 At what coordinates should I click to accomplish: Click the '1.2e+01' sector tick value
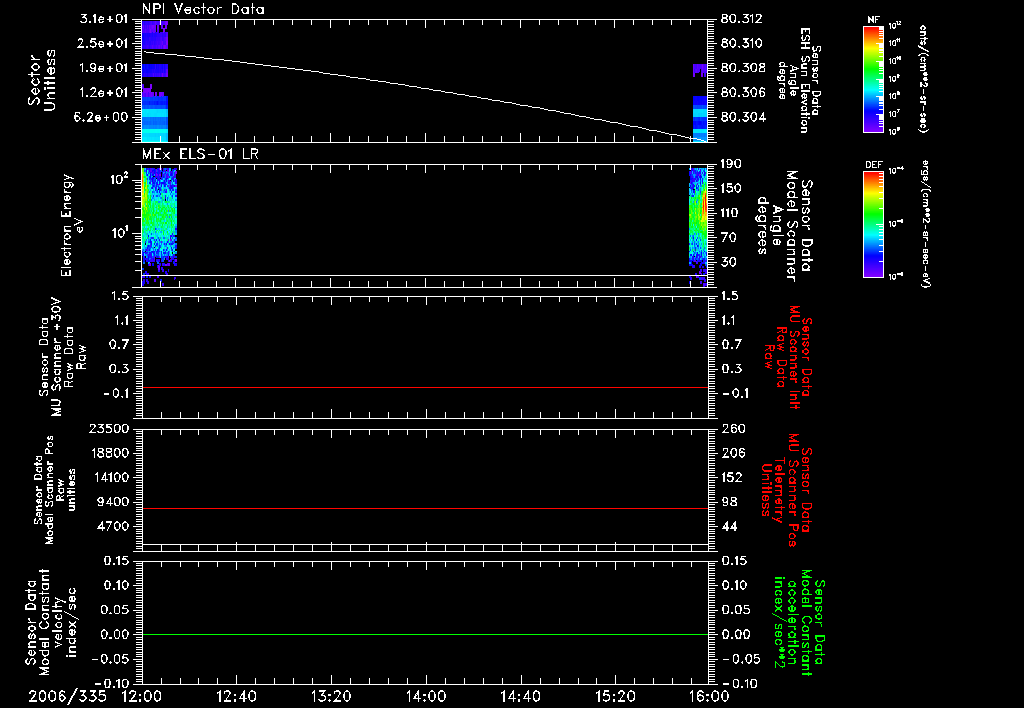click(104, 93)
